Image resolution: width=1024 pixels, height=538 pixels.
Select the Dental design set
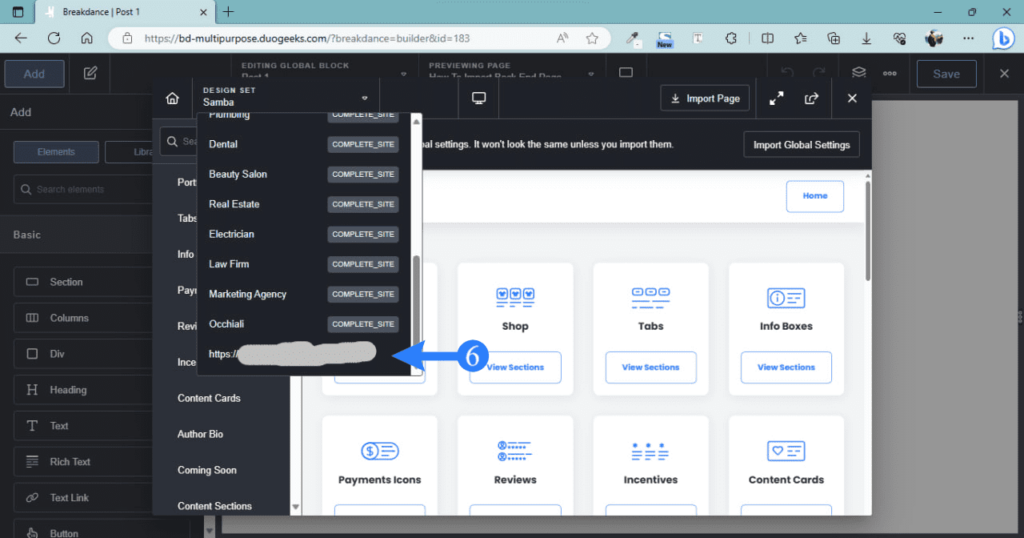click(x=304, y=144)
